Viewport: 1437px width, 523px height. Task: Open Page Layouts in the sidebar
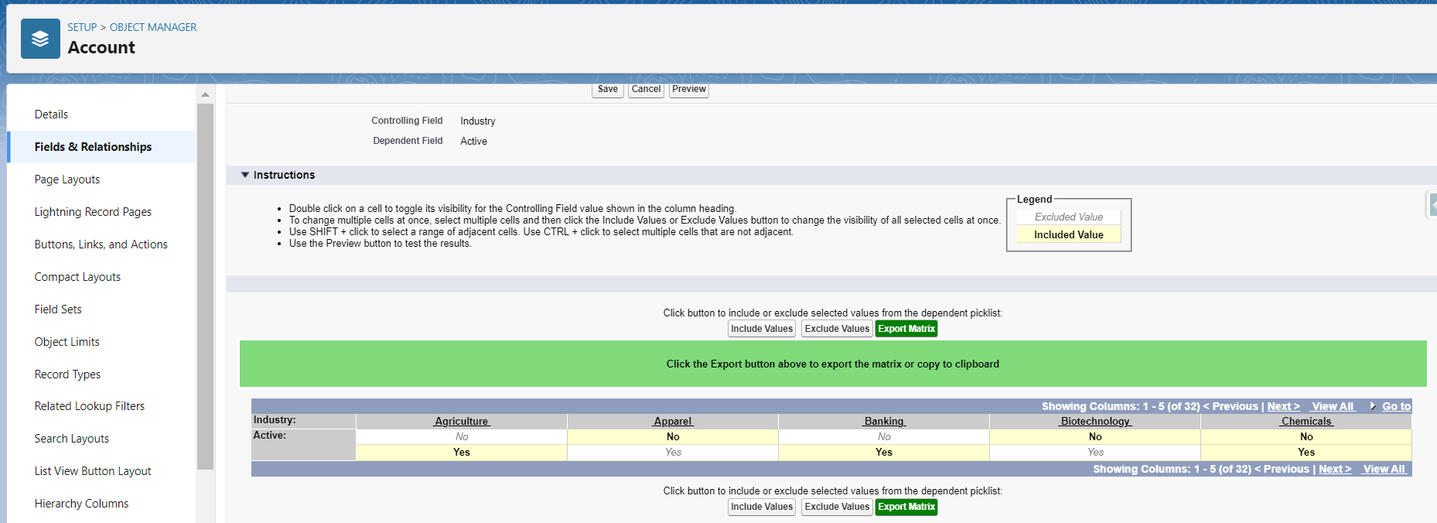[67, 179]
